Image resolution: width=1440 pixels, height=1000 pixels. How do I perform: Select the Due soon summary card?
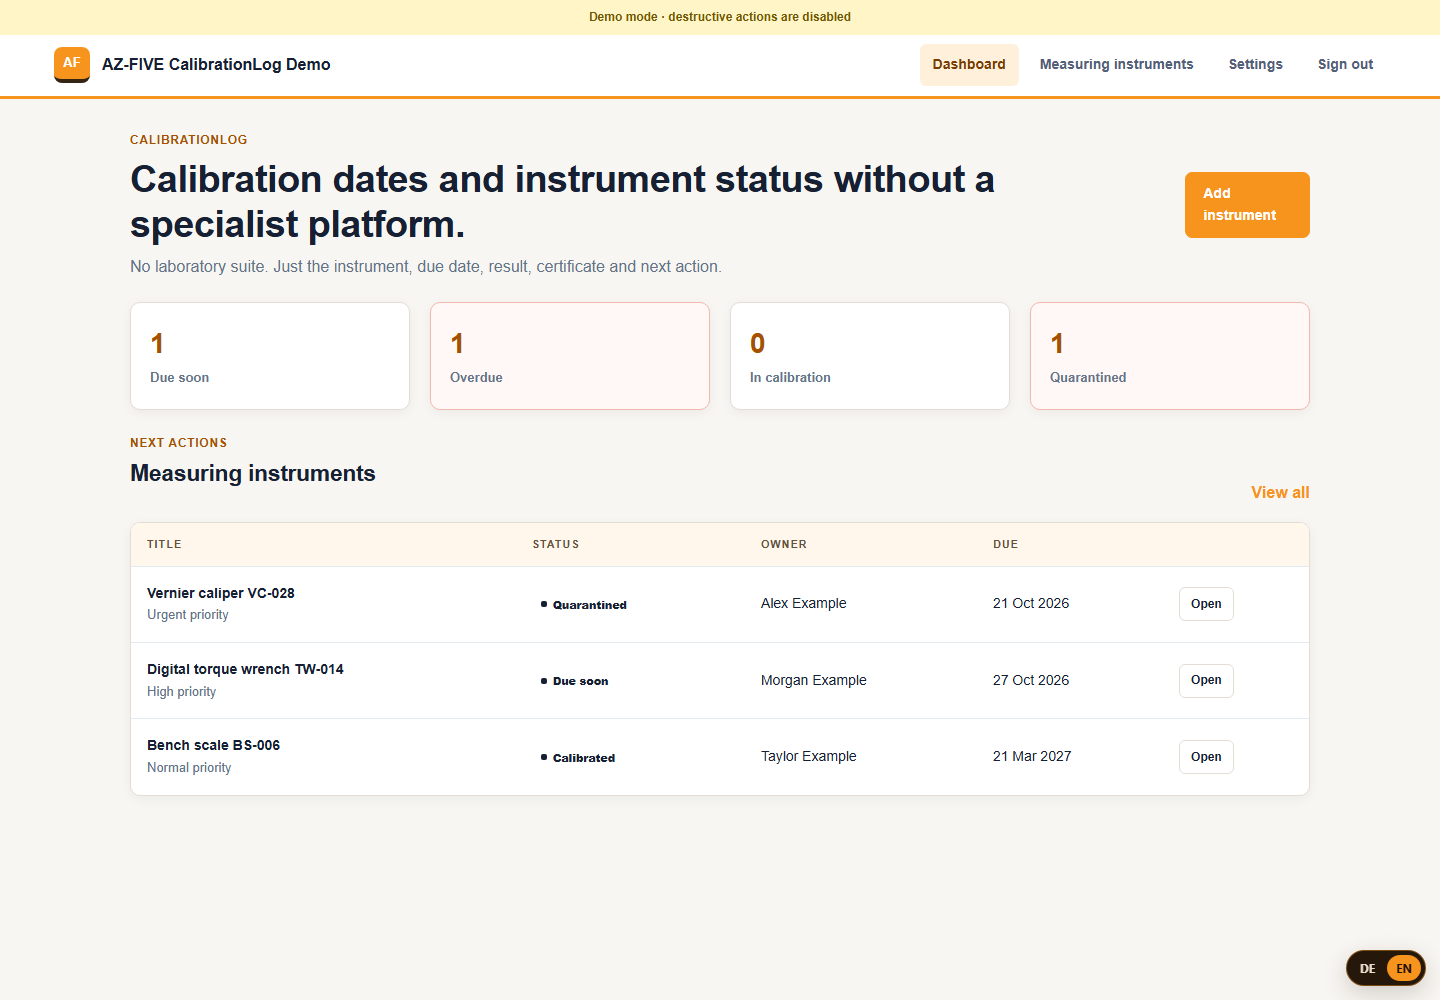tap(270, 356)
